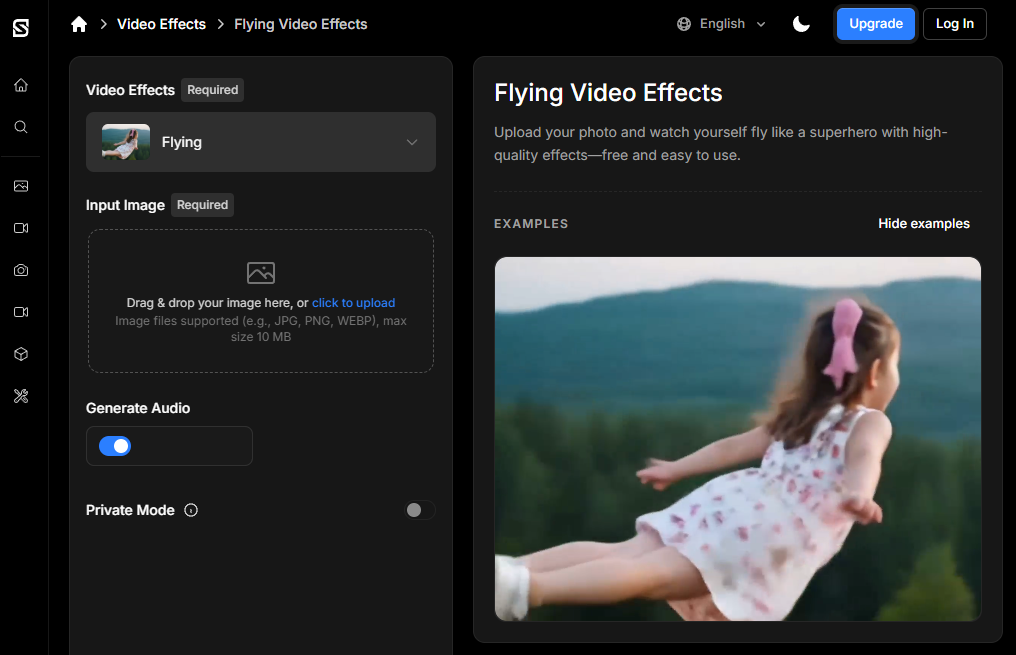
Task: Toggle the dark mode moon icon
Action: (801, 24)
